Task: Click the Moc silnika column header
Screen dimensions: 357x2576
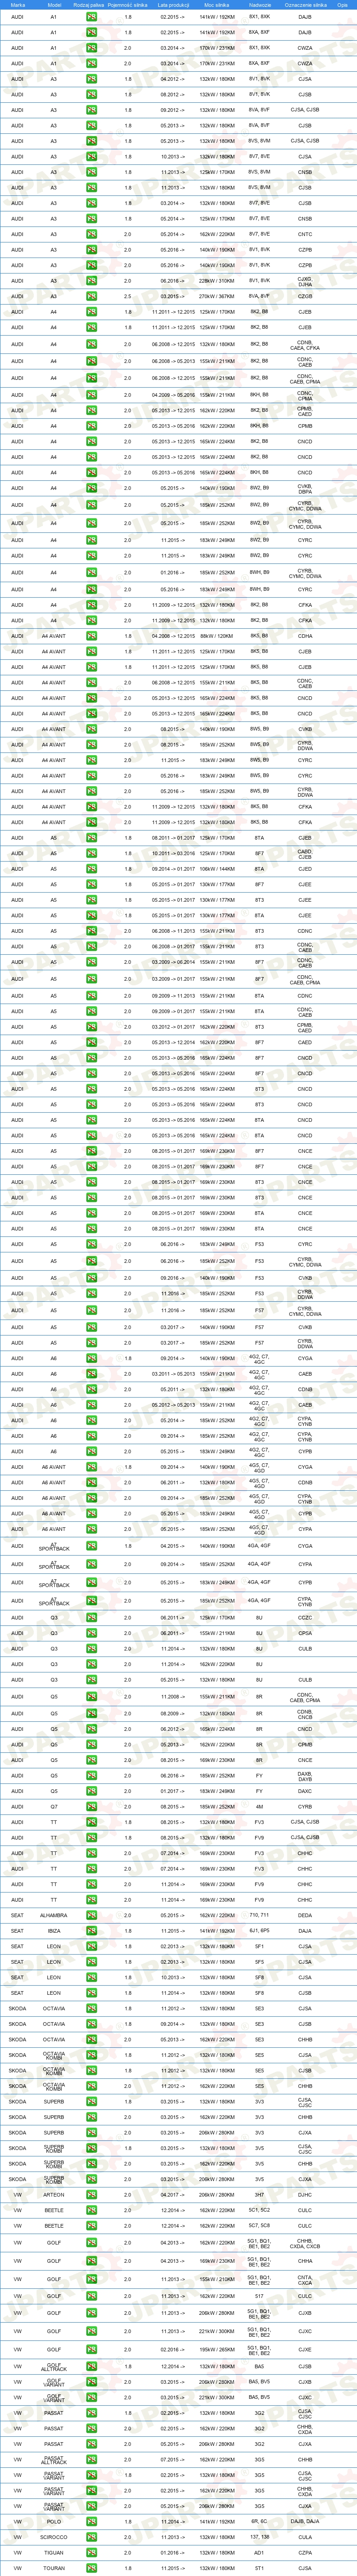Action: click(216, 5)
